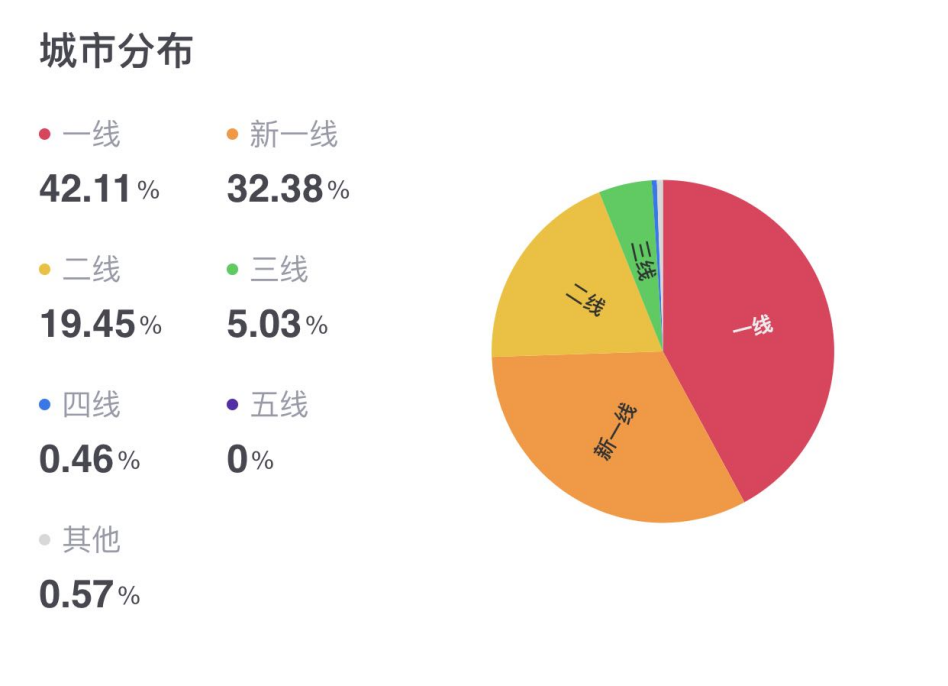948x686 pixels.
Task: Click the purple 五线 legend dot
Action: click(233, 405)
